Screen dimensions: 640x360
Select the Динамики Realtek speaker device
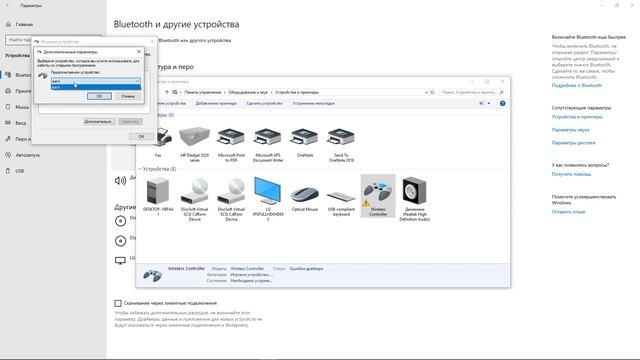pyautogui.click(x=414, y=191)
